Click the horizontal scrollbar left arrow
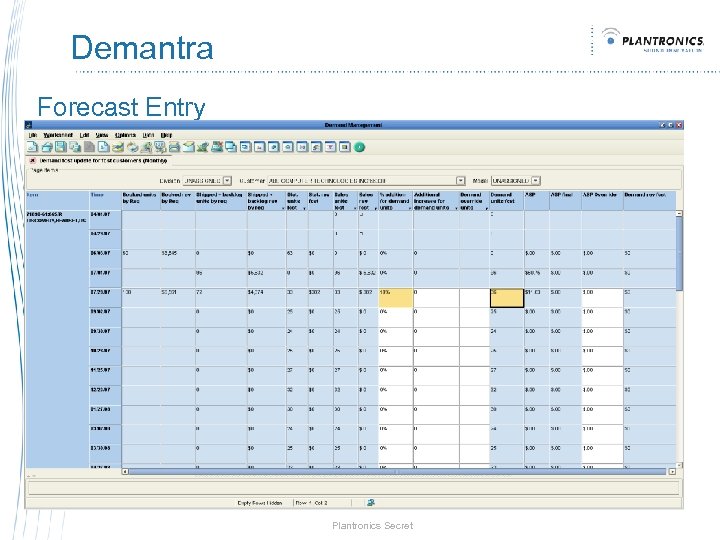Viewport: 720px width, 540px height. [125, 472]
